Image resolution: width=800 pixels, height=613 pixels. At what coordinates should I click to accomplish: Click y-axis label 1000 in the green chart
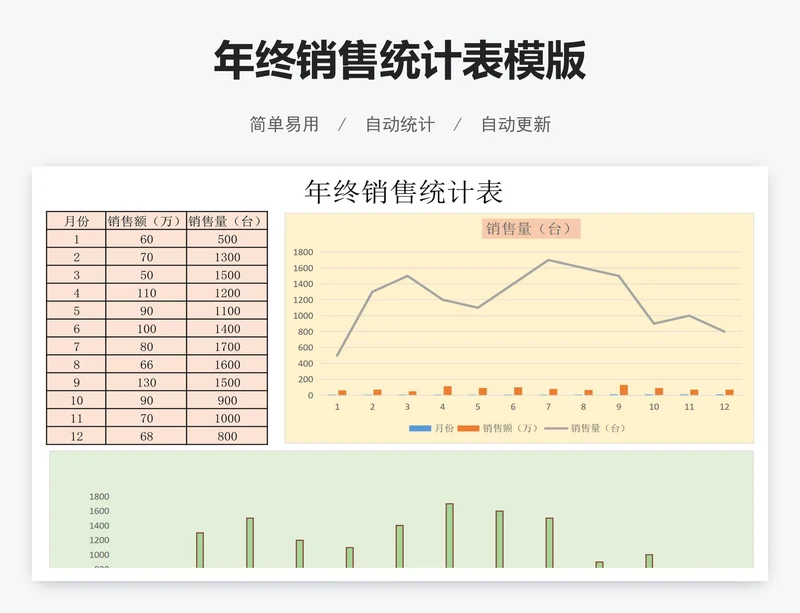point(99,555)
